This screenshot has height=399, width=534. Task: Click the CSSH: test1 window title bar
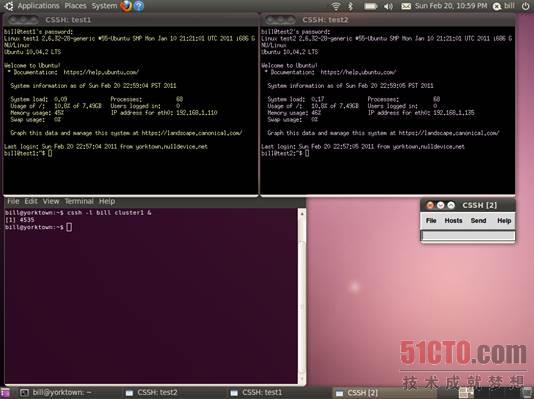pos(131,20)
